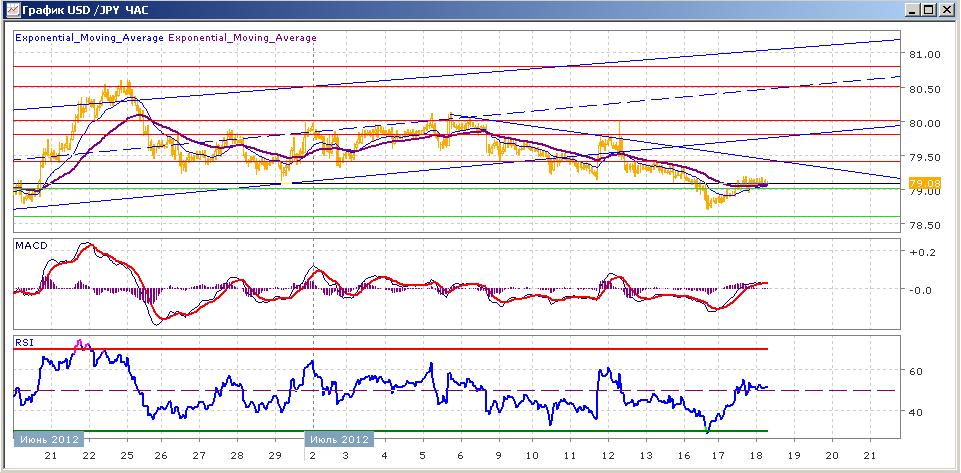Click date label 25 on time axis

126,456
